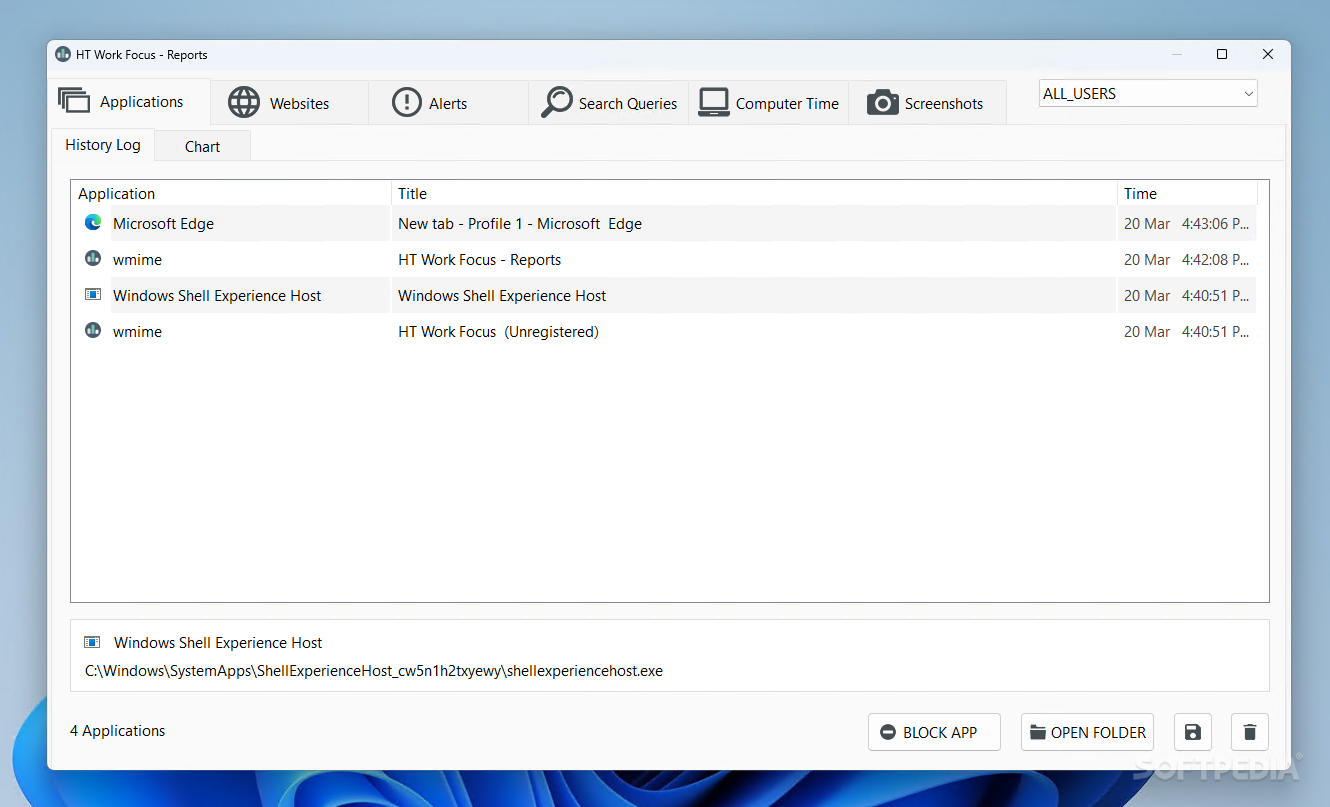
Task: Open the Applications tab
Action: pyautogui.click(x=130, y=102)
